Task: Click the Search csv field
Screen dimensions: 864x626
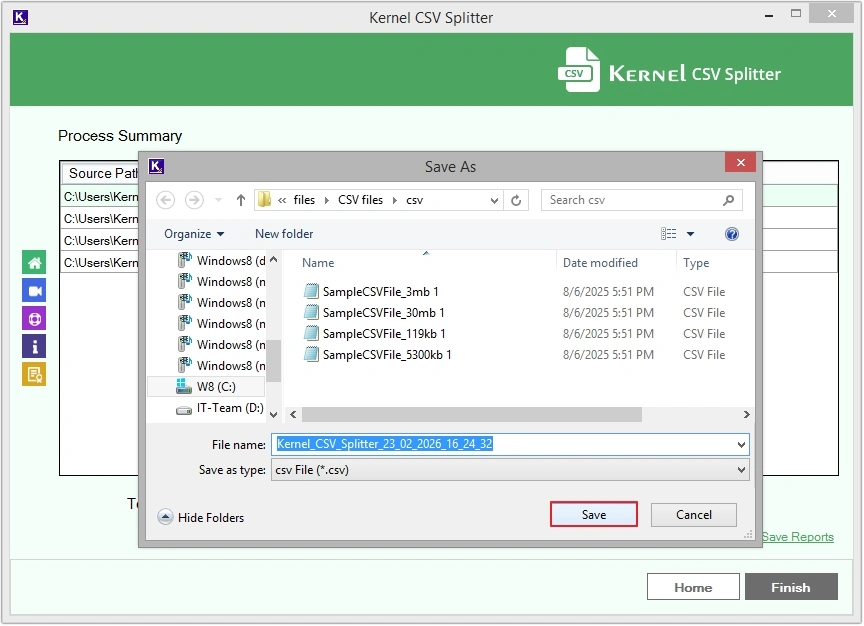Action: [x=632, y=200]
